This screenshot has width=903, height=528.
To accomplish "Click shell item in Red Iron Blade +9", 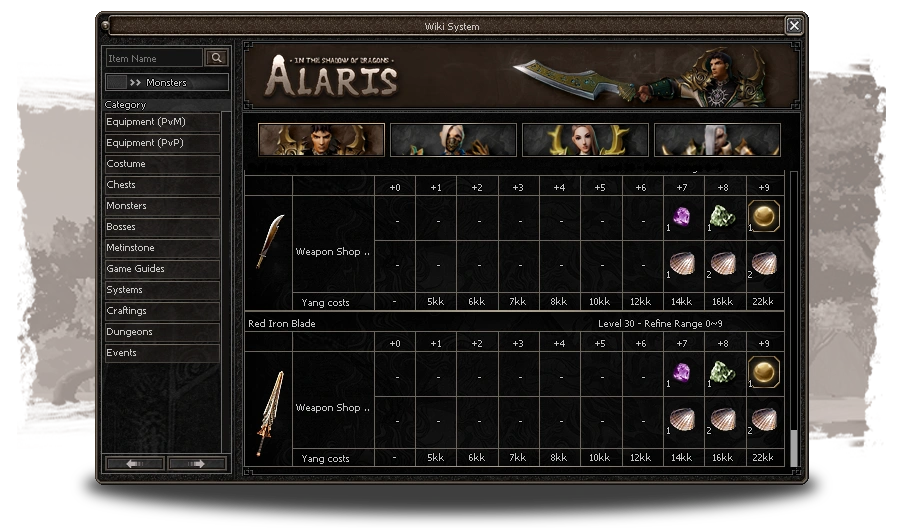I will pos(764,419).
